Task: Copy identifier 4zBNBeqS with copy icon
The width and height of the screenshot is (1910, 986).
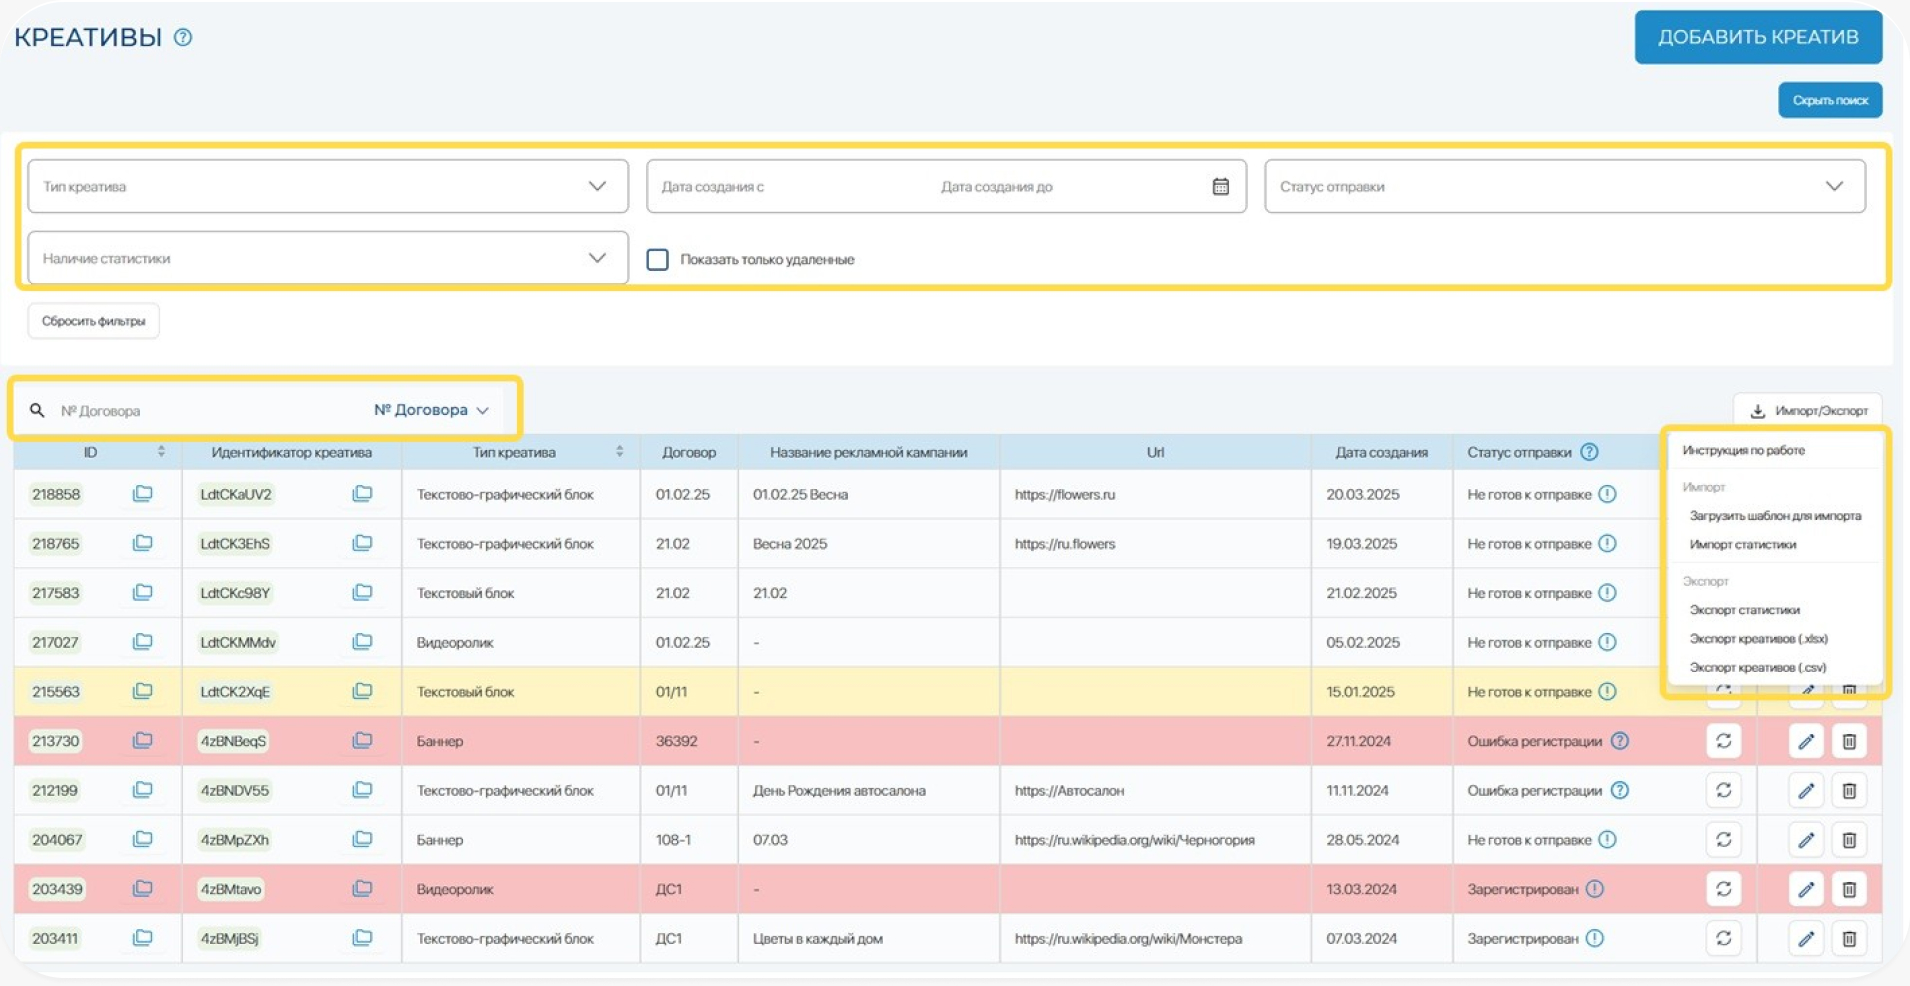Action: [362, 740]
